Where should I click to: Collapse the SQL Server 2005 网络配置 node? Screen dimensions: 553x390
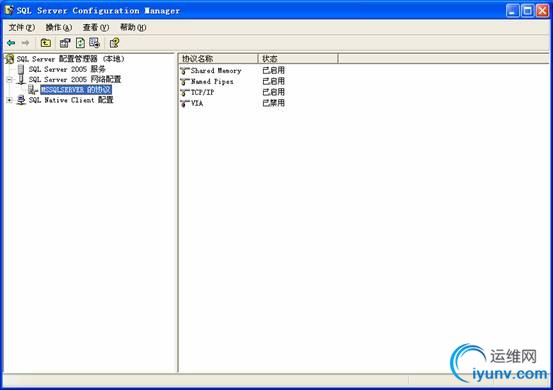pos(10,80)
